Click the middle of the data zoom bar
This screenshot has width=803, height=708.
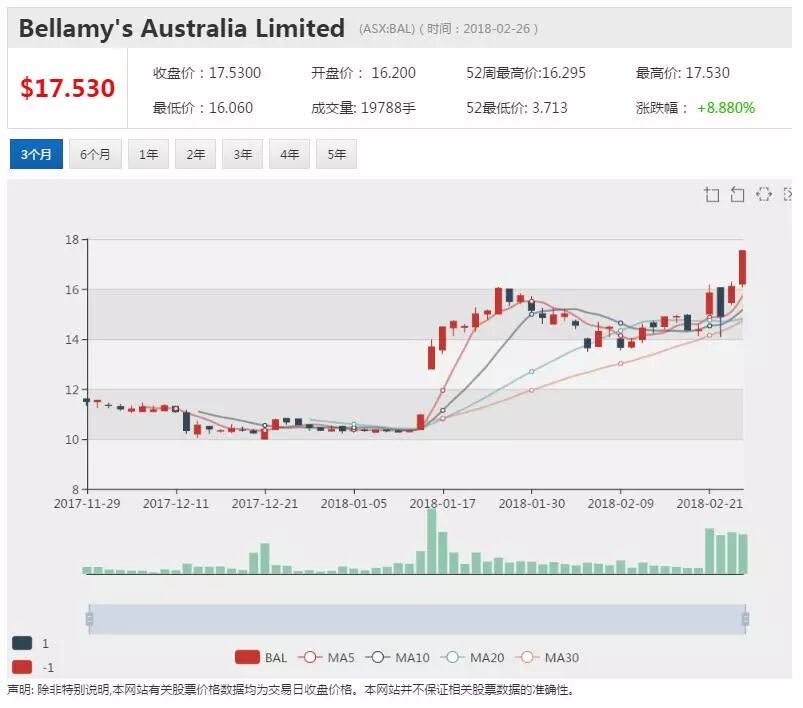[417, 619]
